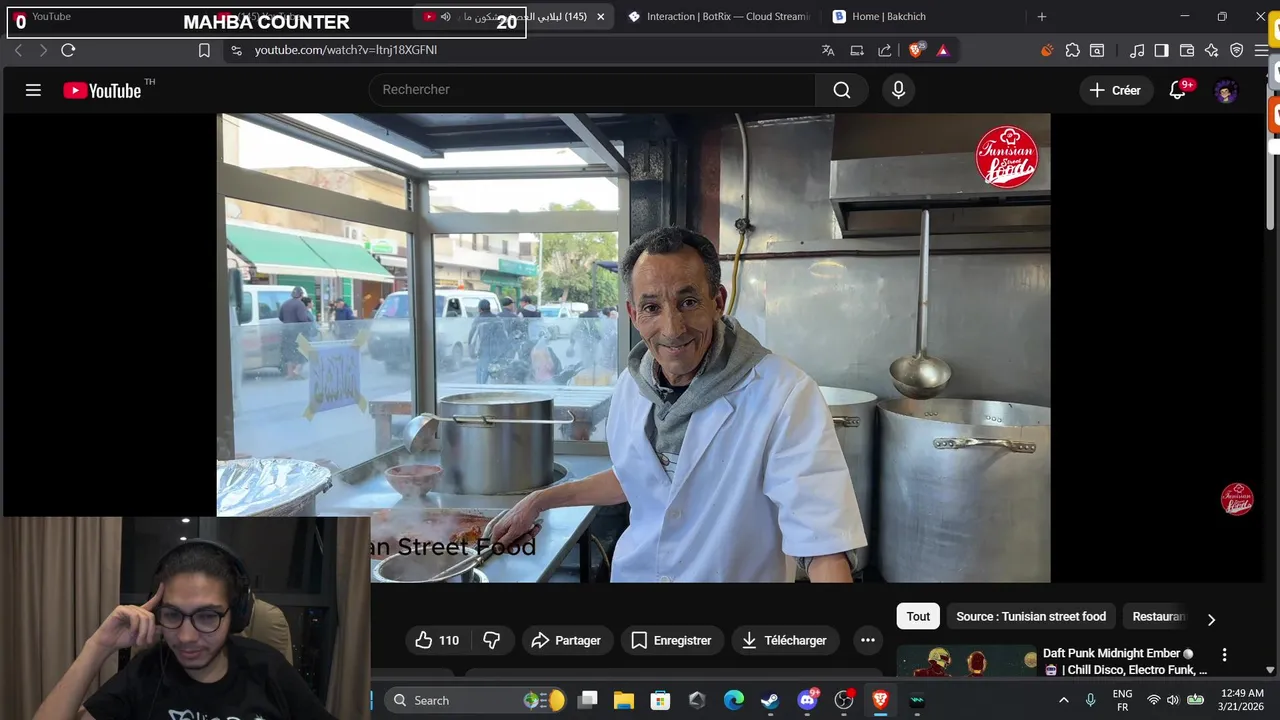
Task: Open Microsoft Edge from the taskbar
Action: coord(734,700)
